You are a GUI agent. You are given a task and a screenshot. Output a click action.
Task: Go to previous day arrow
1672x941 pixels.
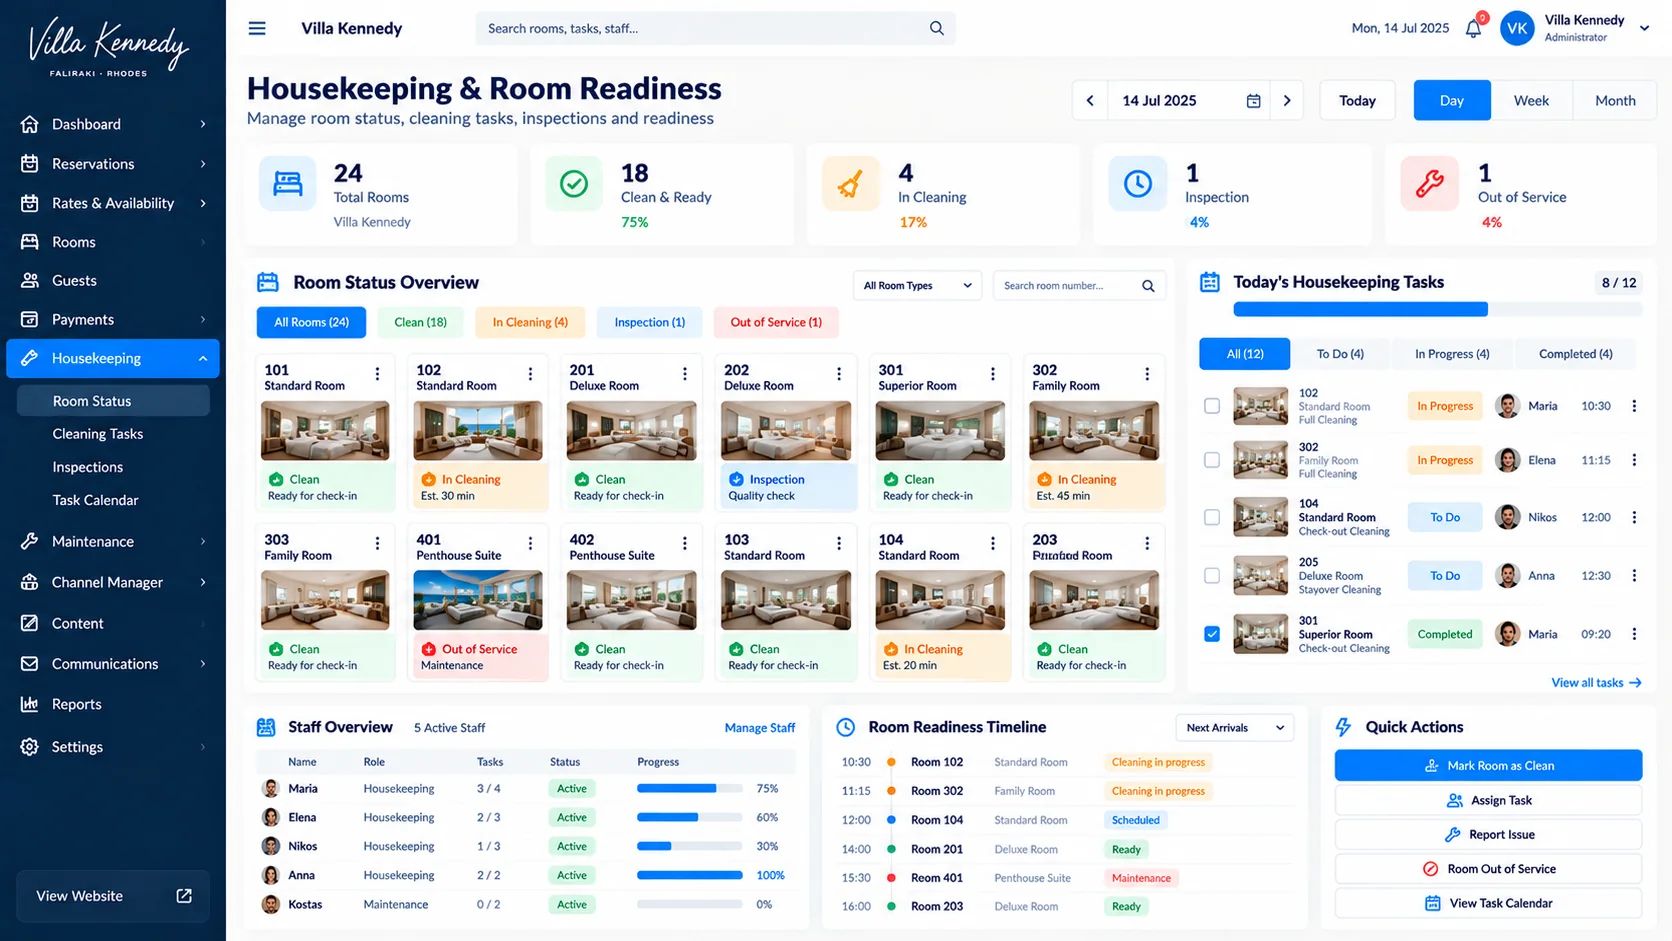1090,101
